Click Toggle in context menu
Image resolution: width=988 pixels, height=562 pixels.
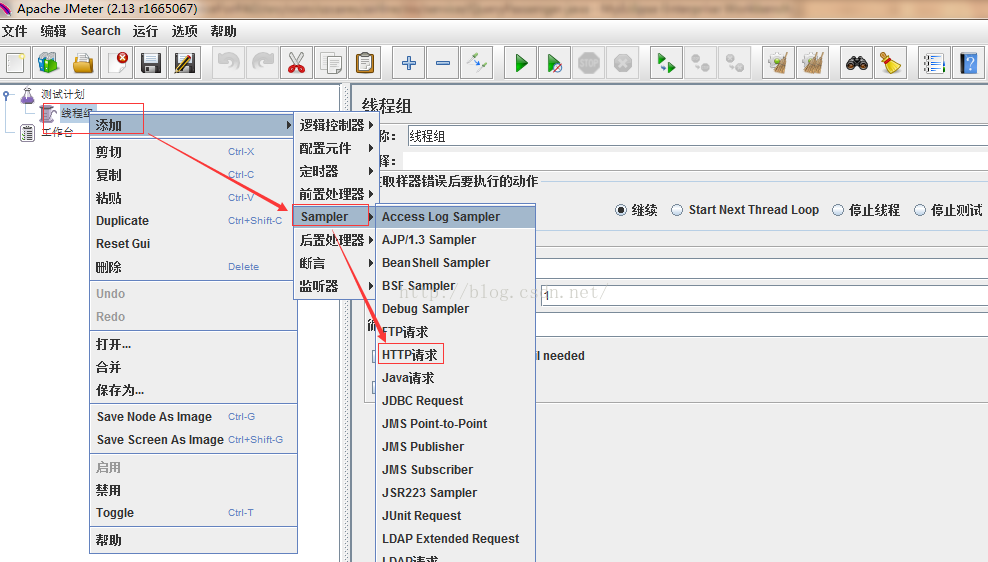coord(193,513)
